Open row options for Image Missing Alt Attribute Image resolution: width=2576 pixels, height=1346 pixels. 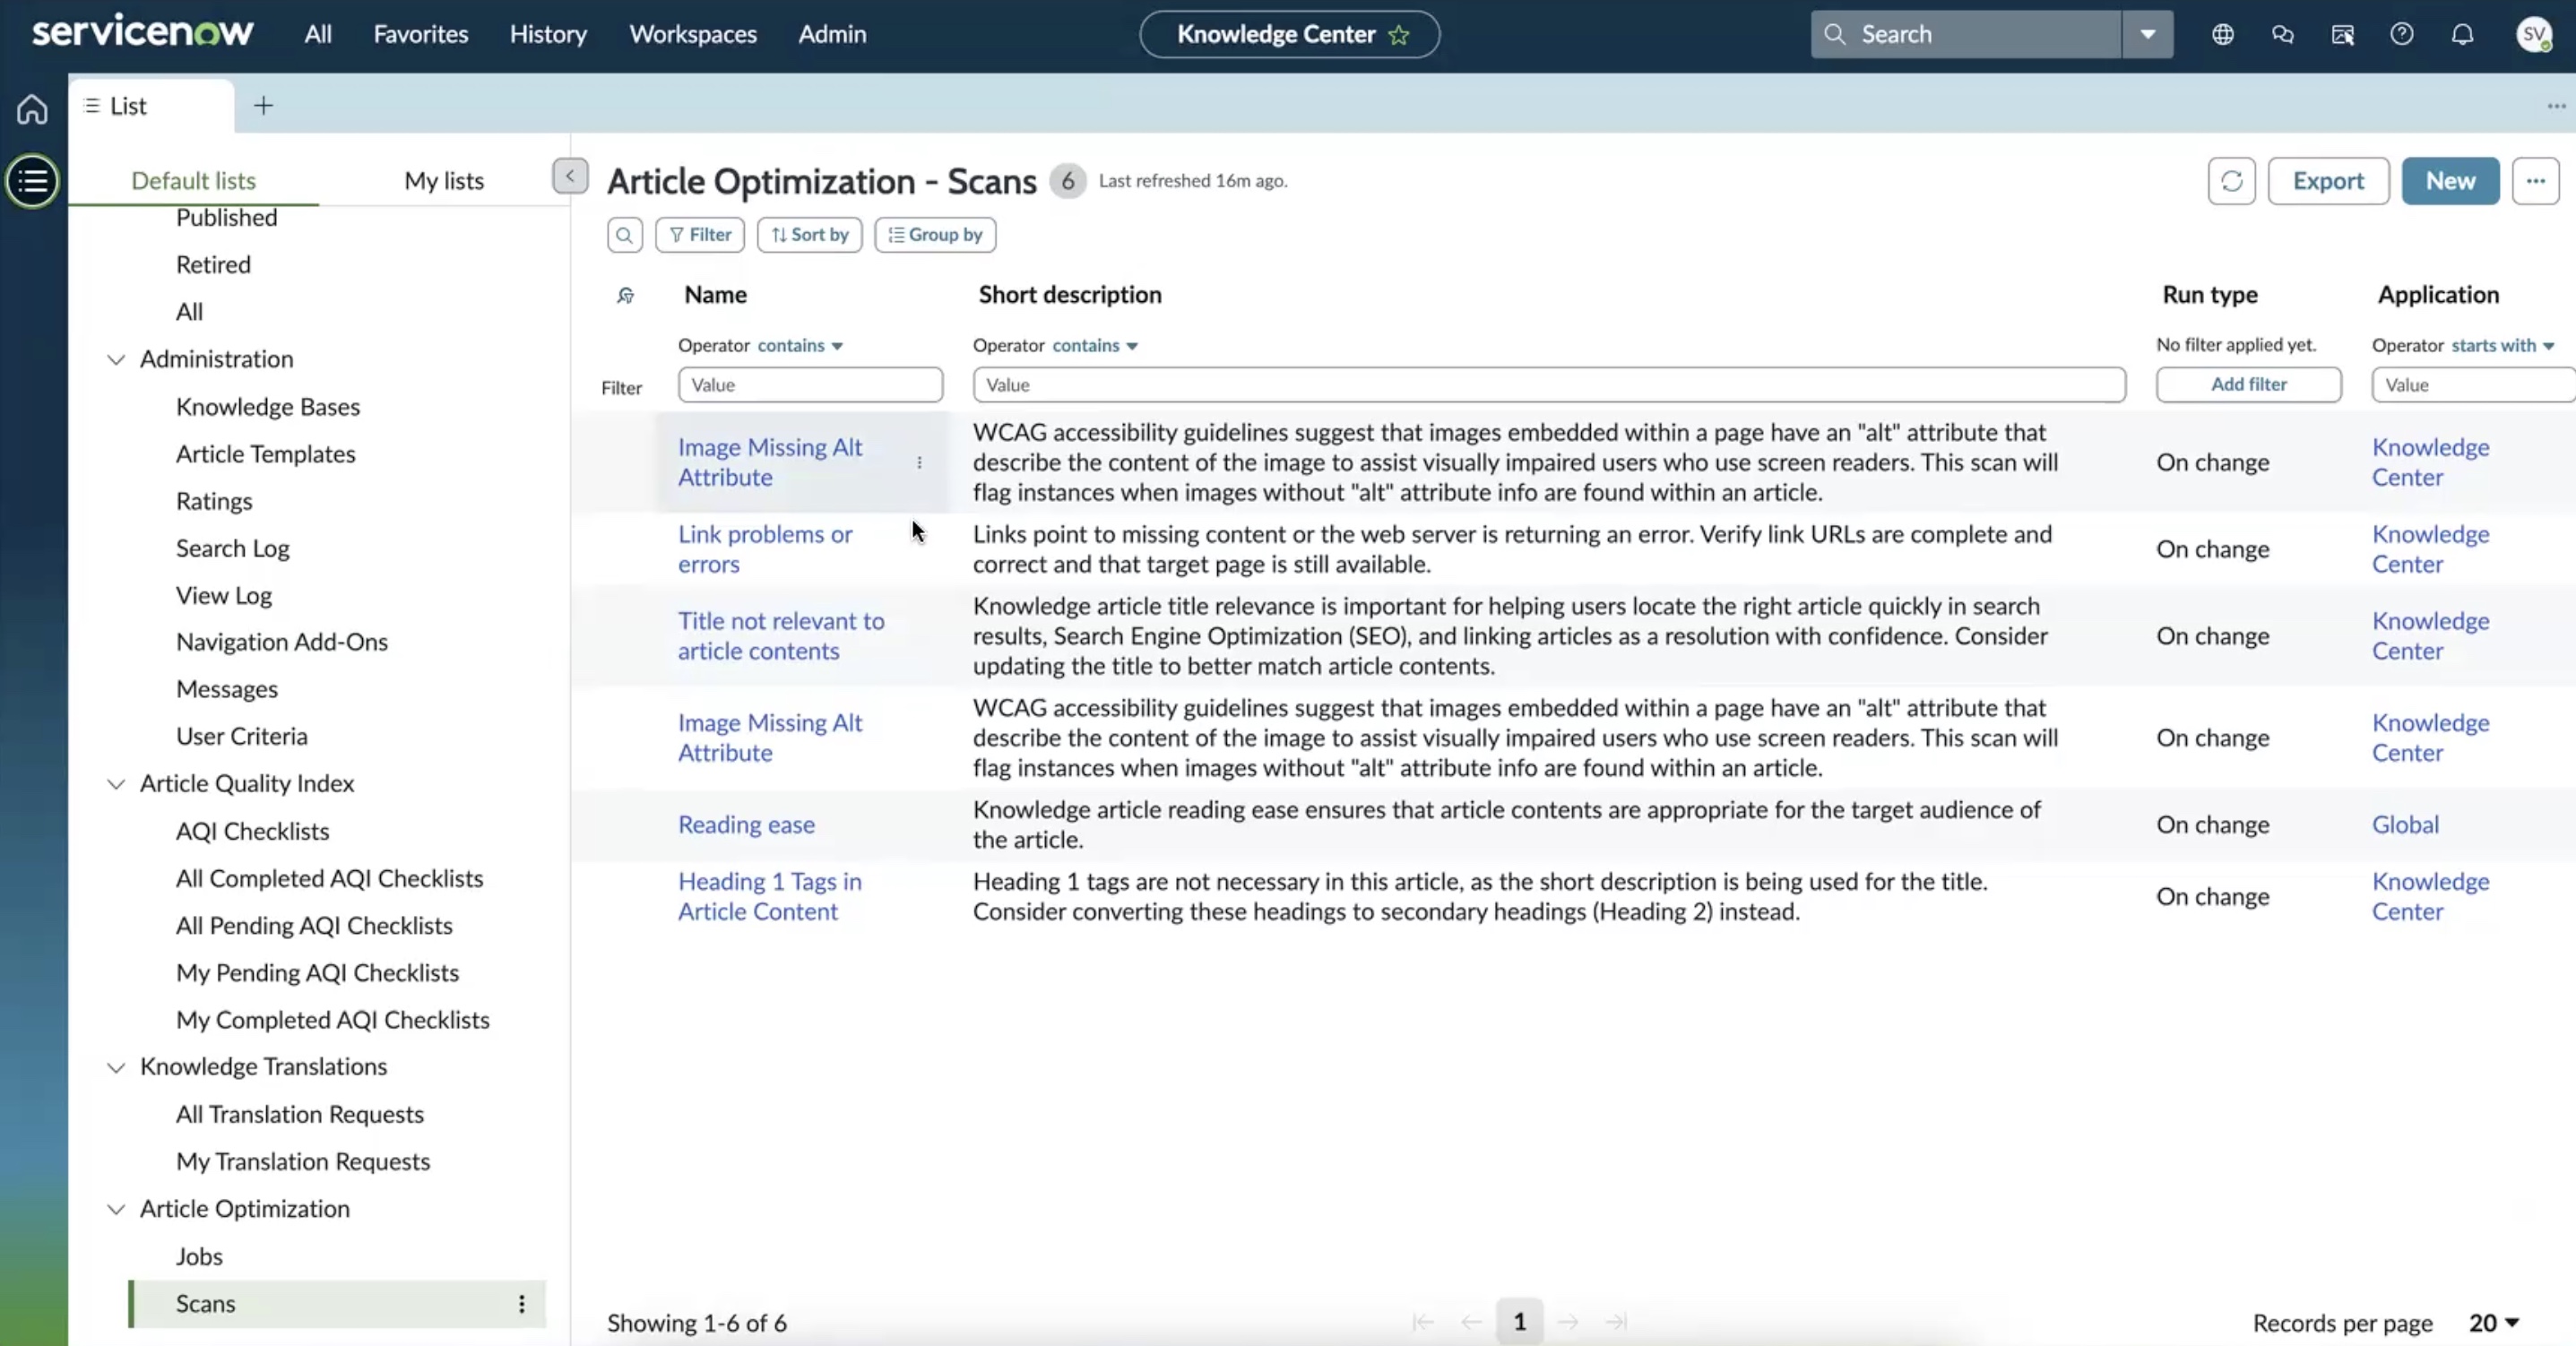pos(919,462)
